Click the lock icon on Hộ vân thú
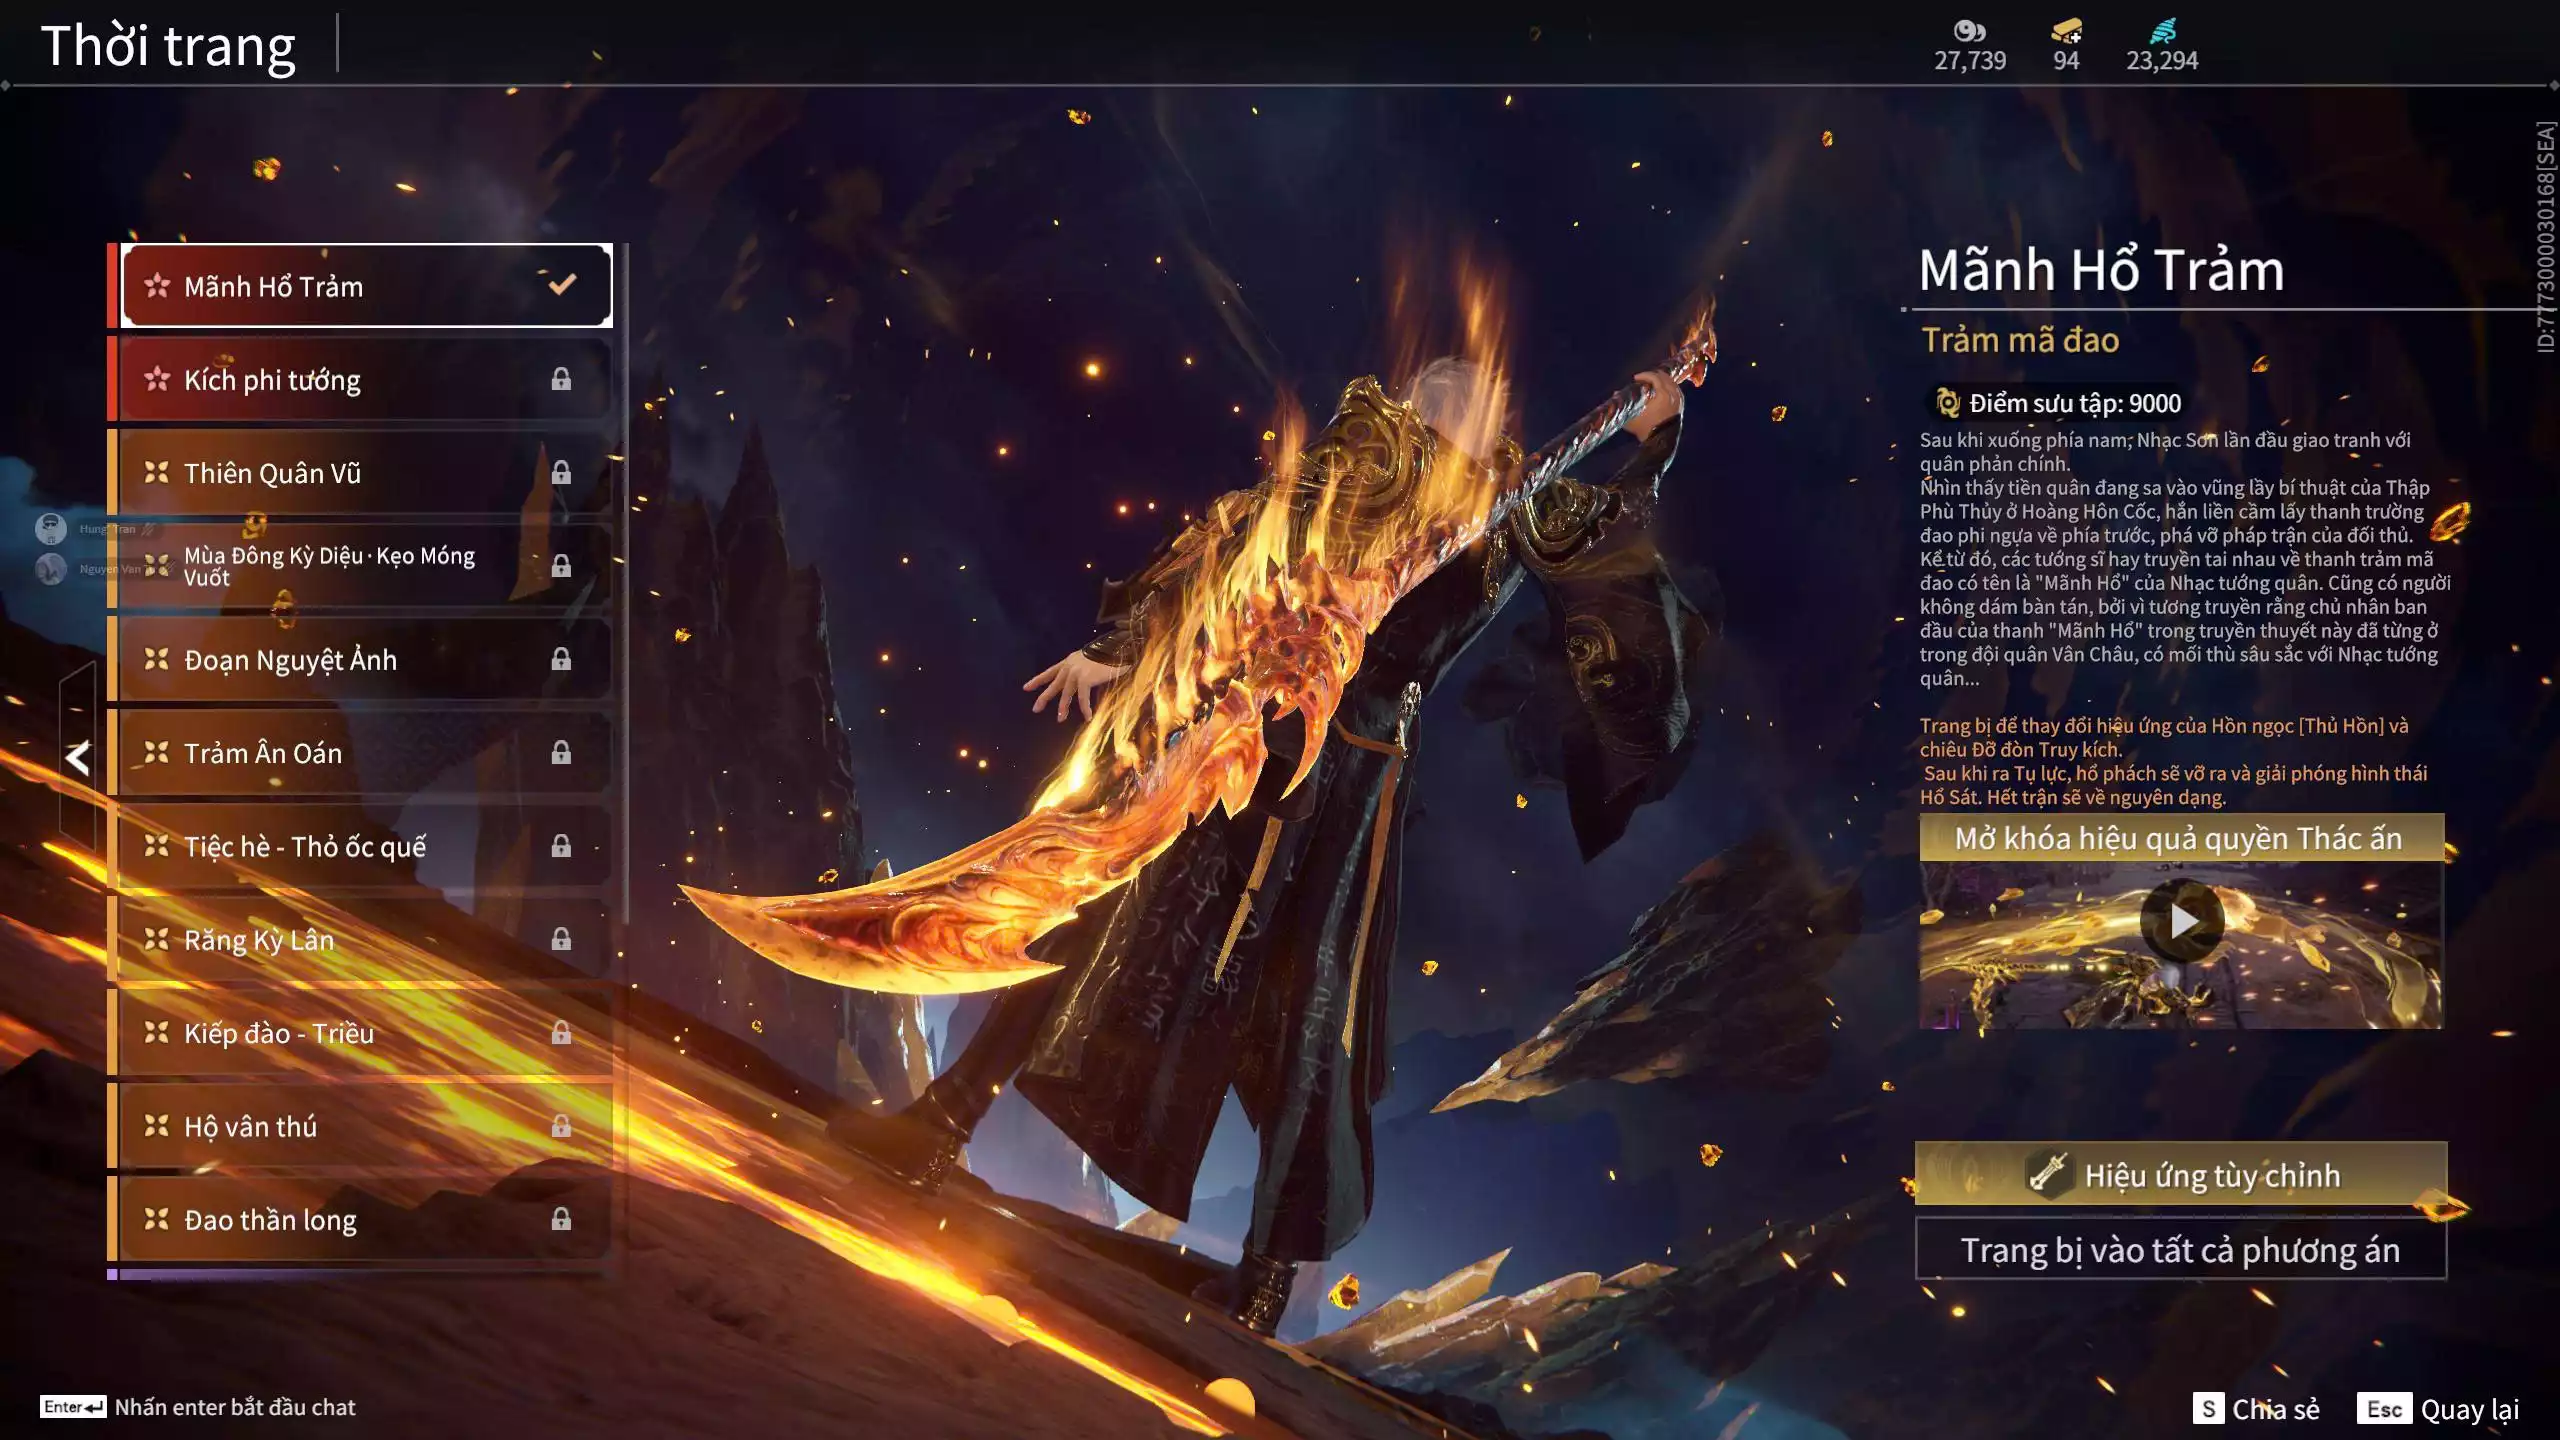This screenshot has height=1440, width=2560. tap(561, 1125)
